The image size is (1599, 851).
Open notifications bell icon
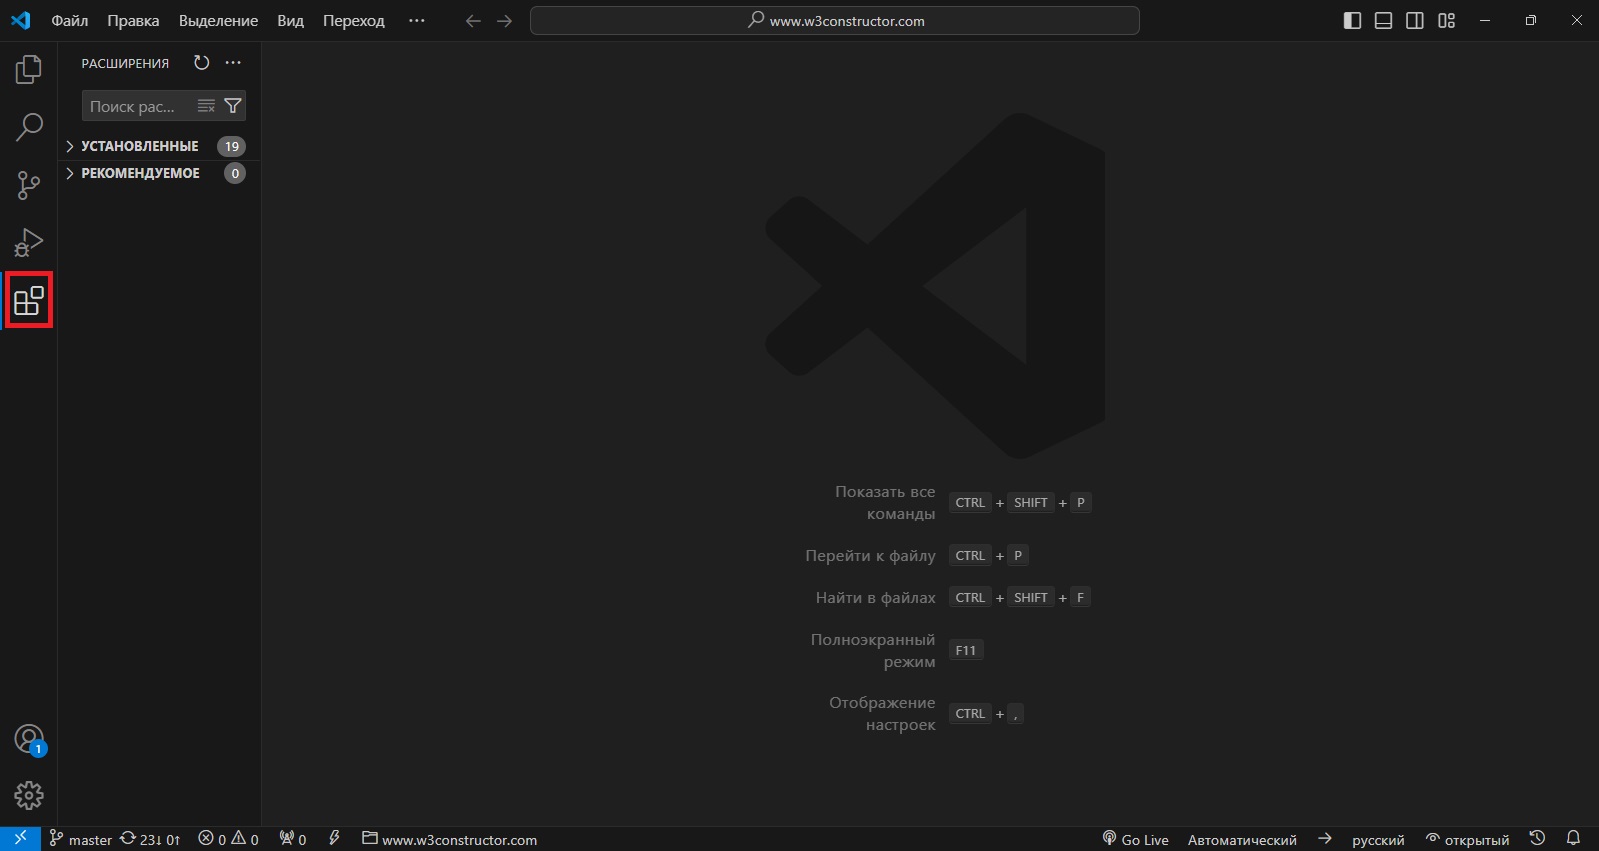[1573, 839]
